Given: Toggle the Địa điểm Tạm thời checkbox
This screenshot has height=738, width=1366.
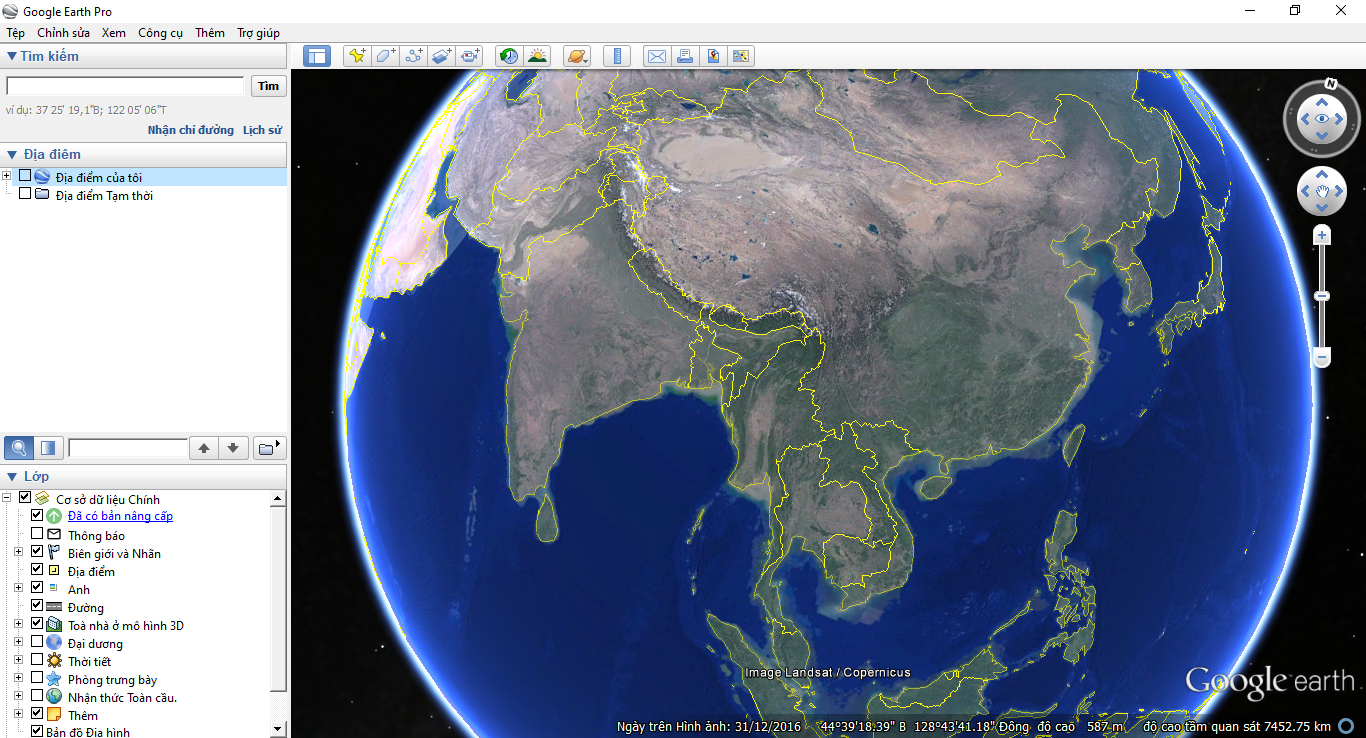Looking at the screenshot, I should pyautogui.click(x=25, y=194).
